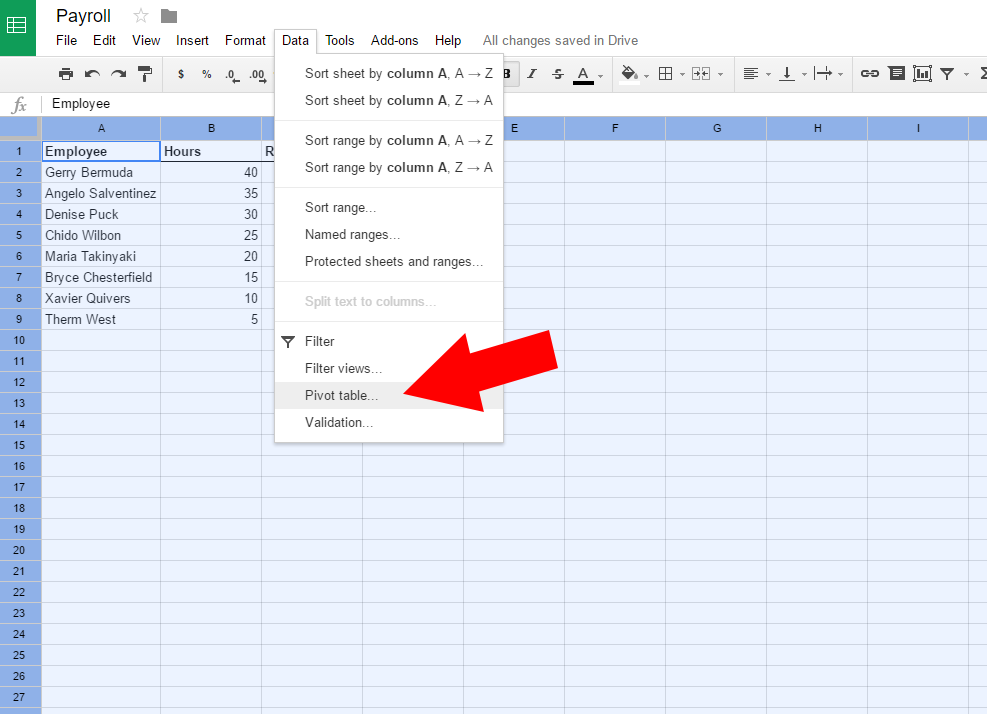Click the insert link icon
The image size is (987, 714).
pos(870,74)
